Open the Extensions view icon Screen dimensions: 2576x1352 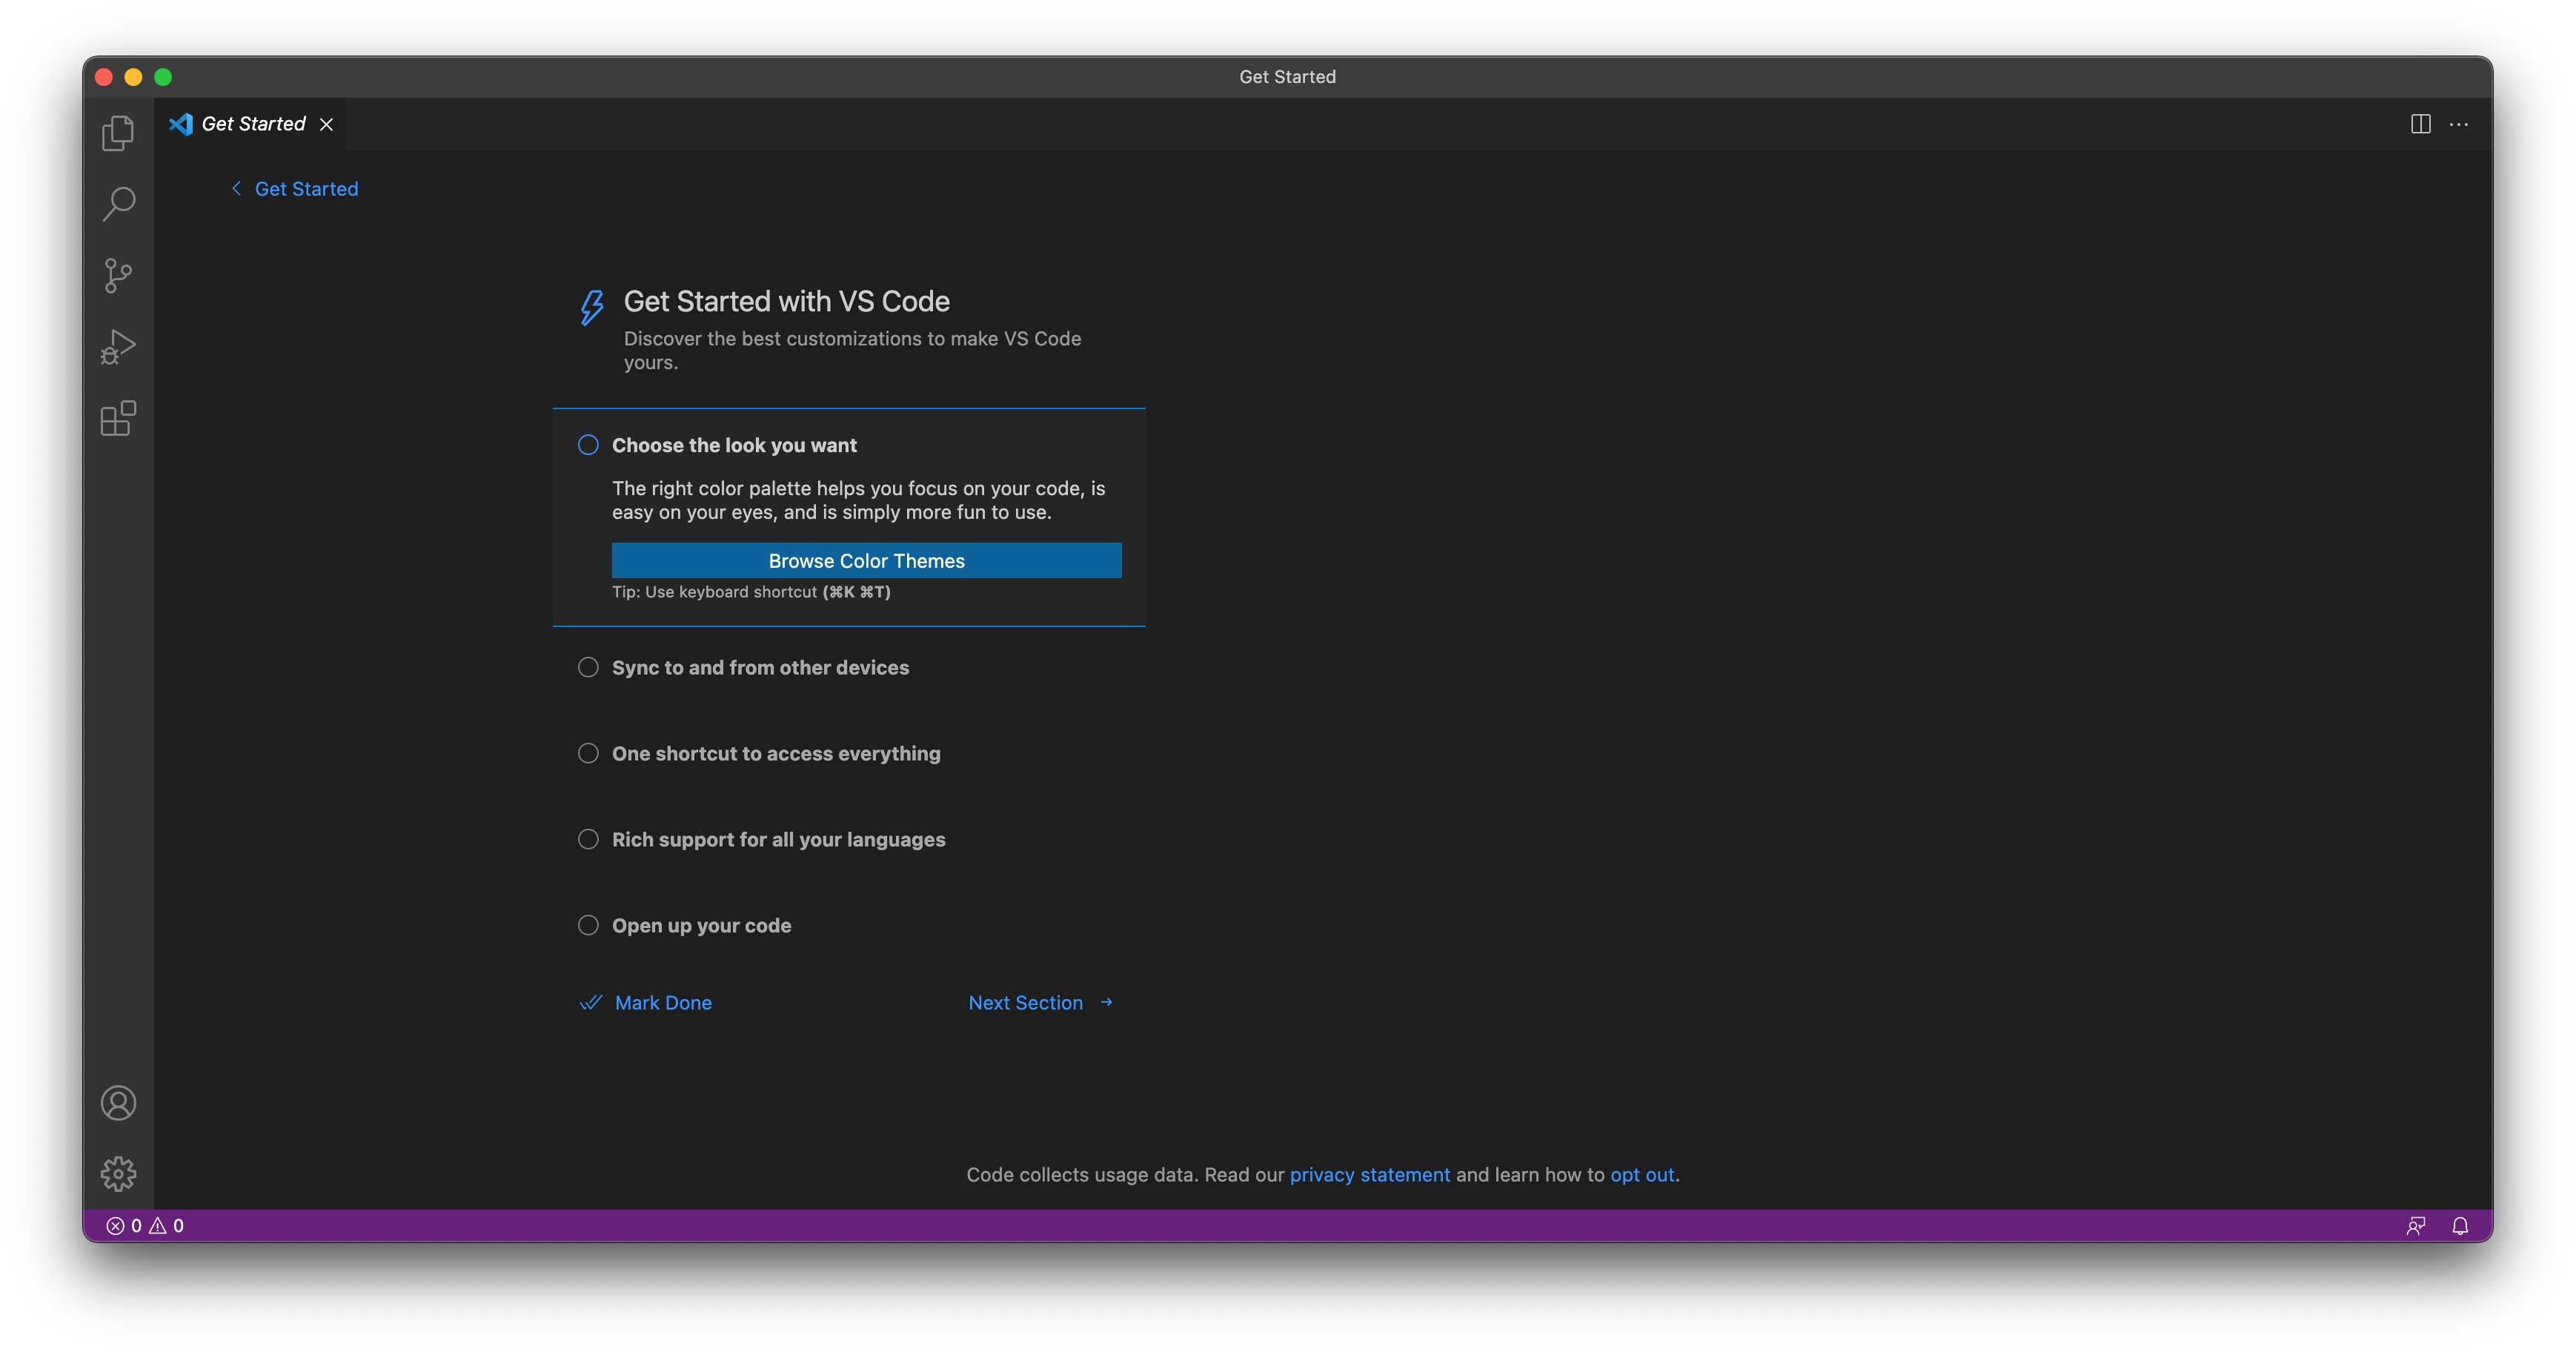coord(118,418)
